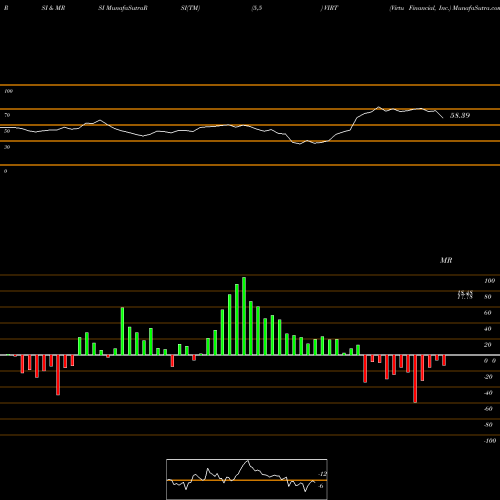Click the tallest green histogram bar
Viewport: 500px width, 500px height.
[244, 316]
